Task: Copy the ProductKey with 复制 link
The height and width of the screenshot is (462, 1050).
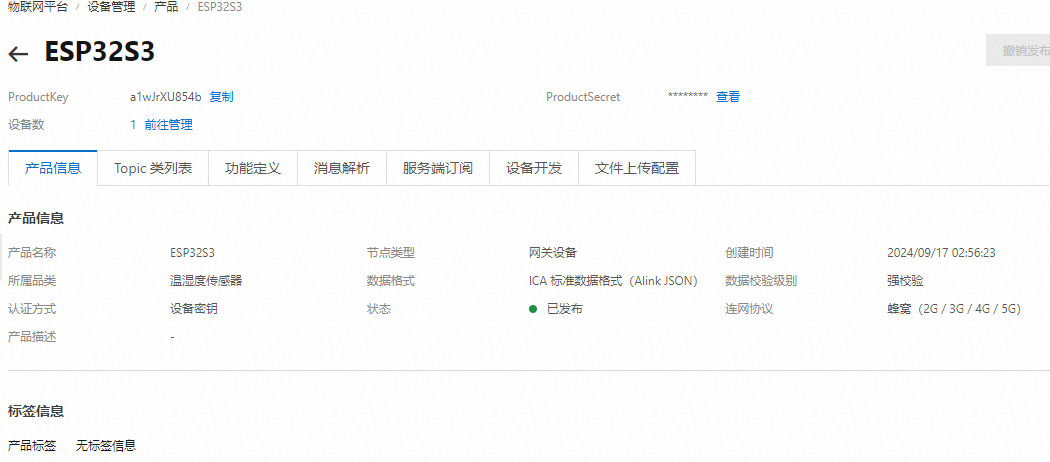Action: click(222, 96)
